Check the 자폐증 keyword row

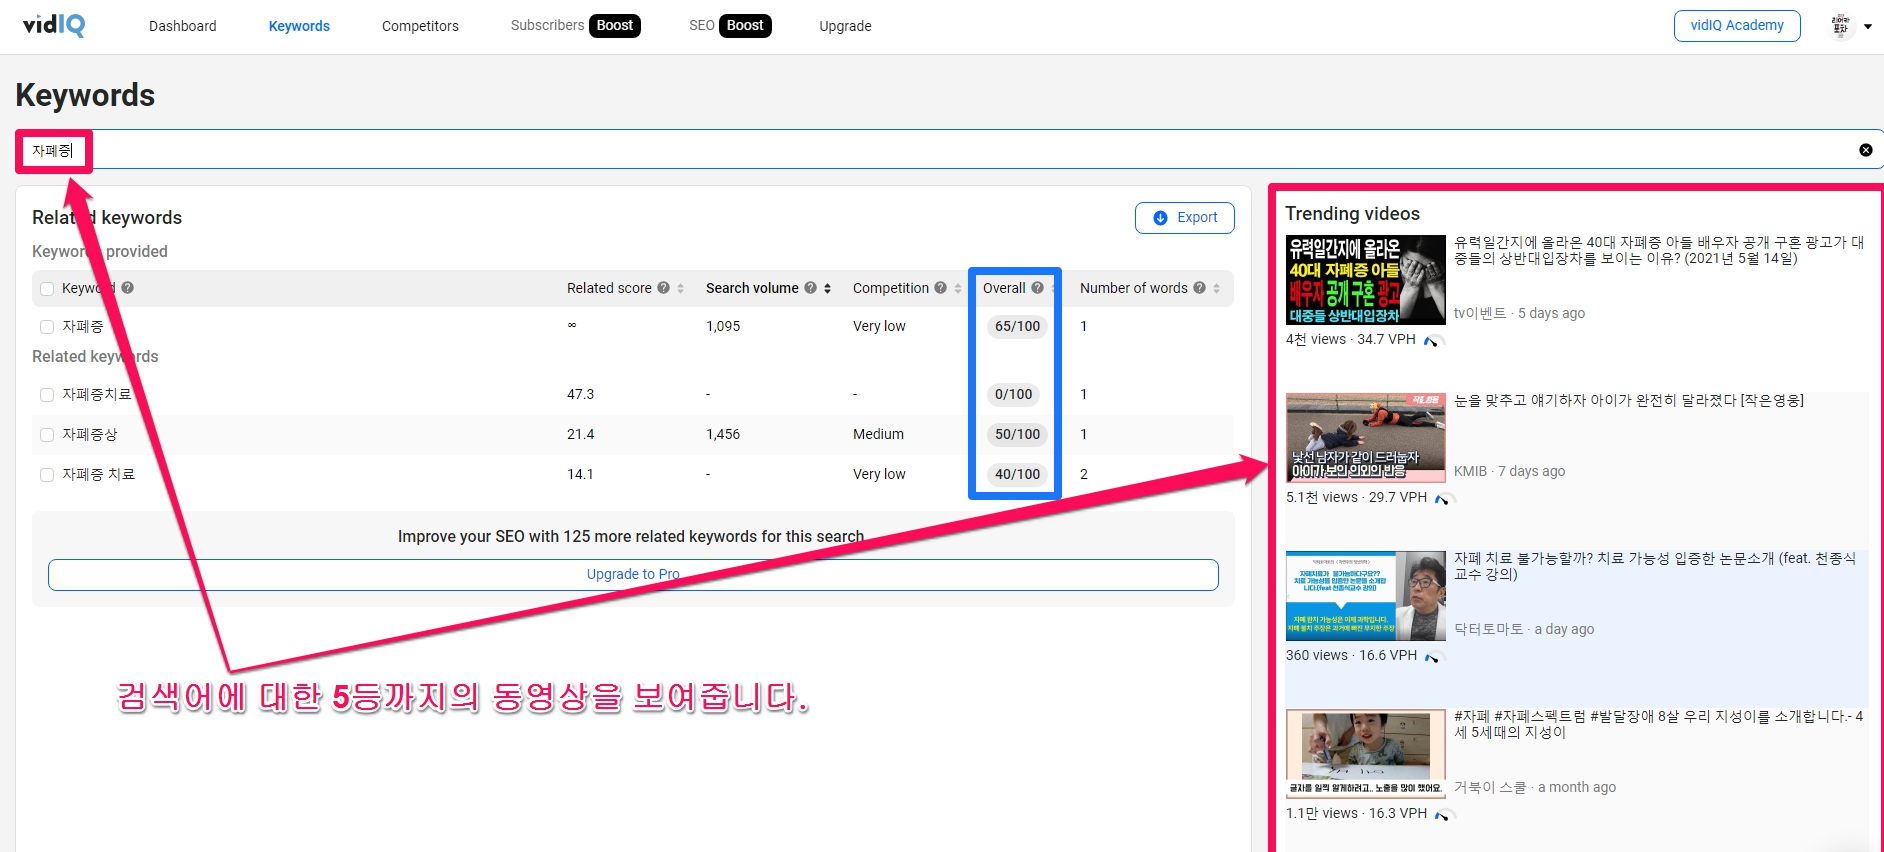pos(47,327)
